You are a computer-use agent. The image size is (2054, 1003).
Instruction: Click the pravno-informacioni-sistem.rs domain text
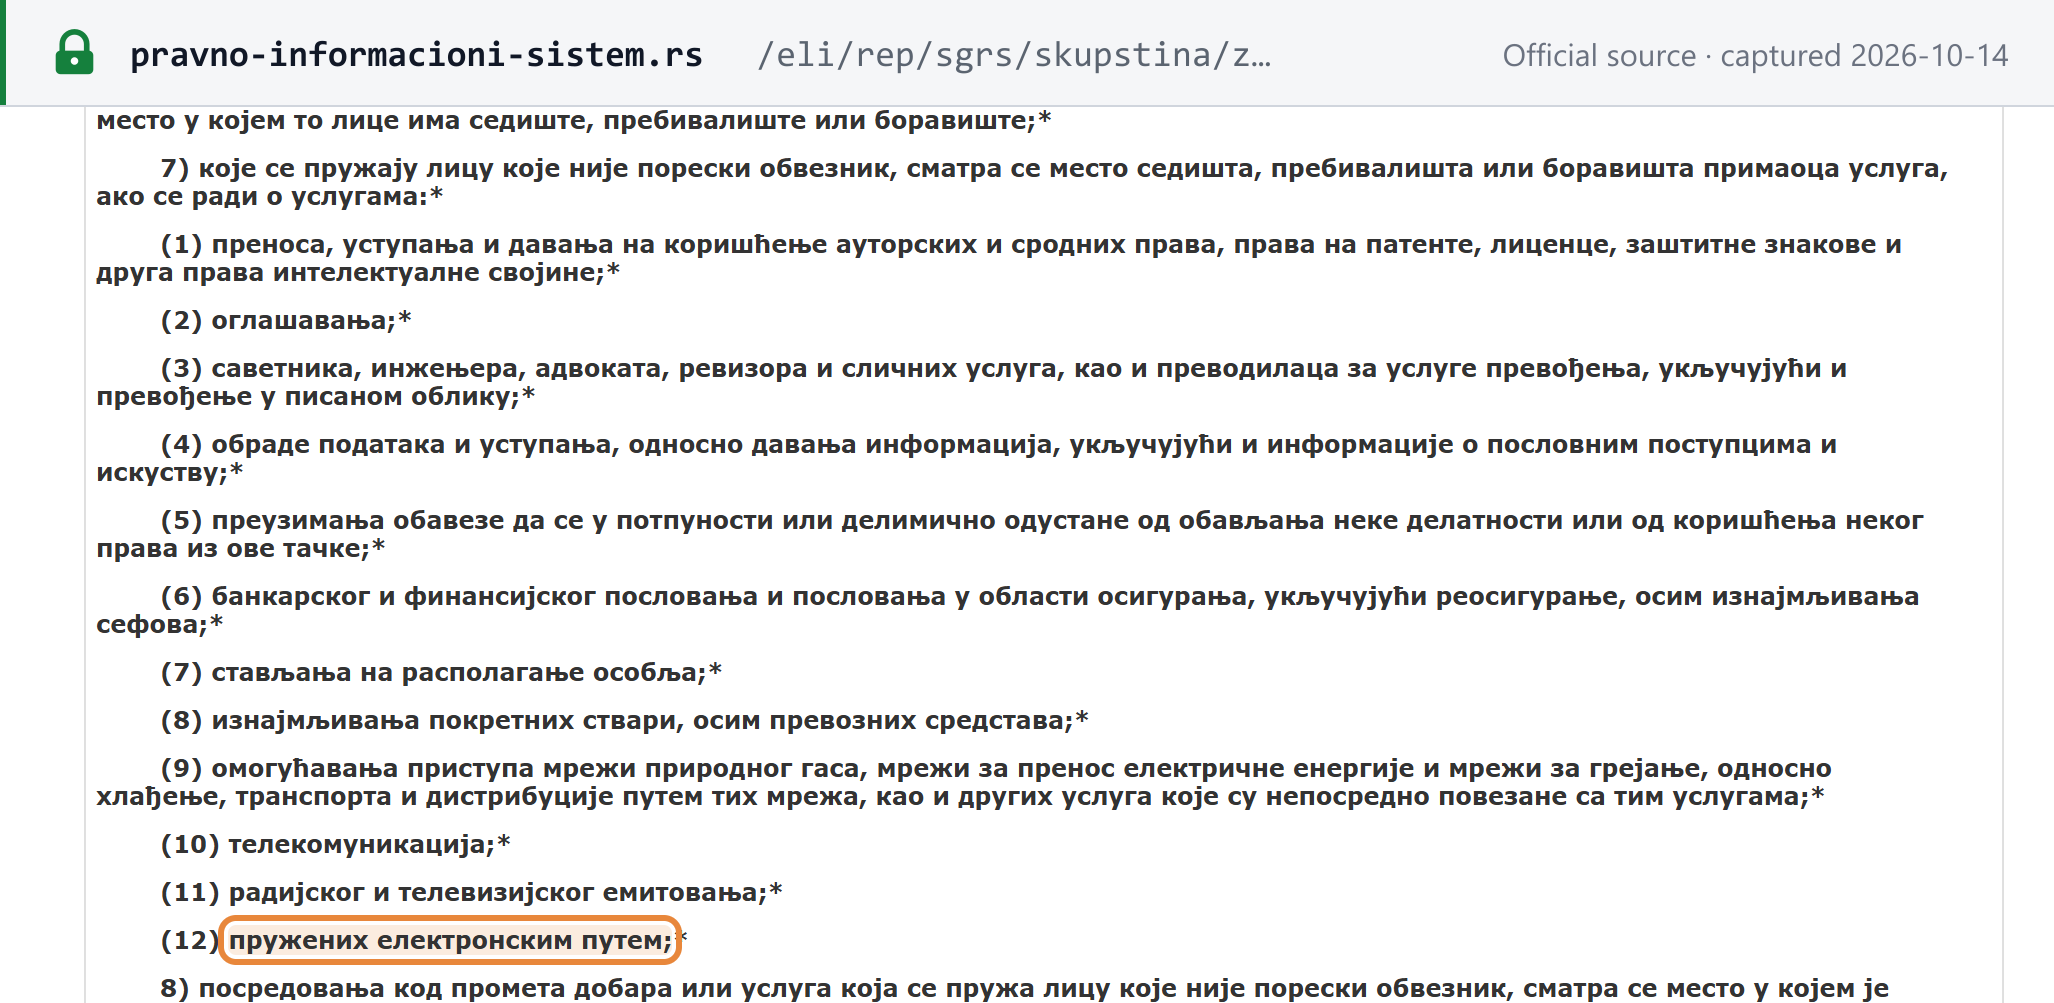[416, 54]
